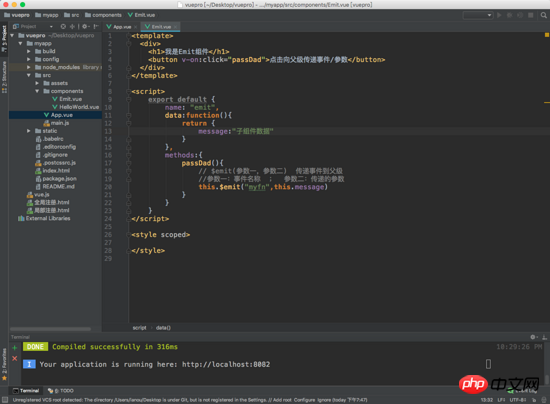Open .postcssrc.js file in project tree
The height and width of the screenshot is (404, 550).
[x=55, y=163]
